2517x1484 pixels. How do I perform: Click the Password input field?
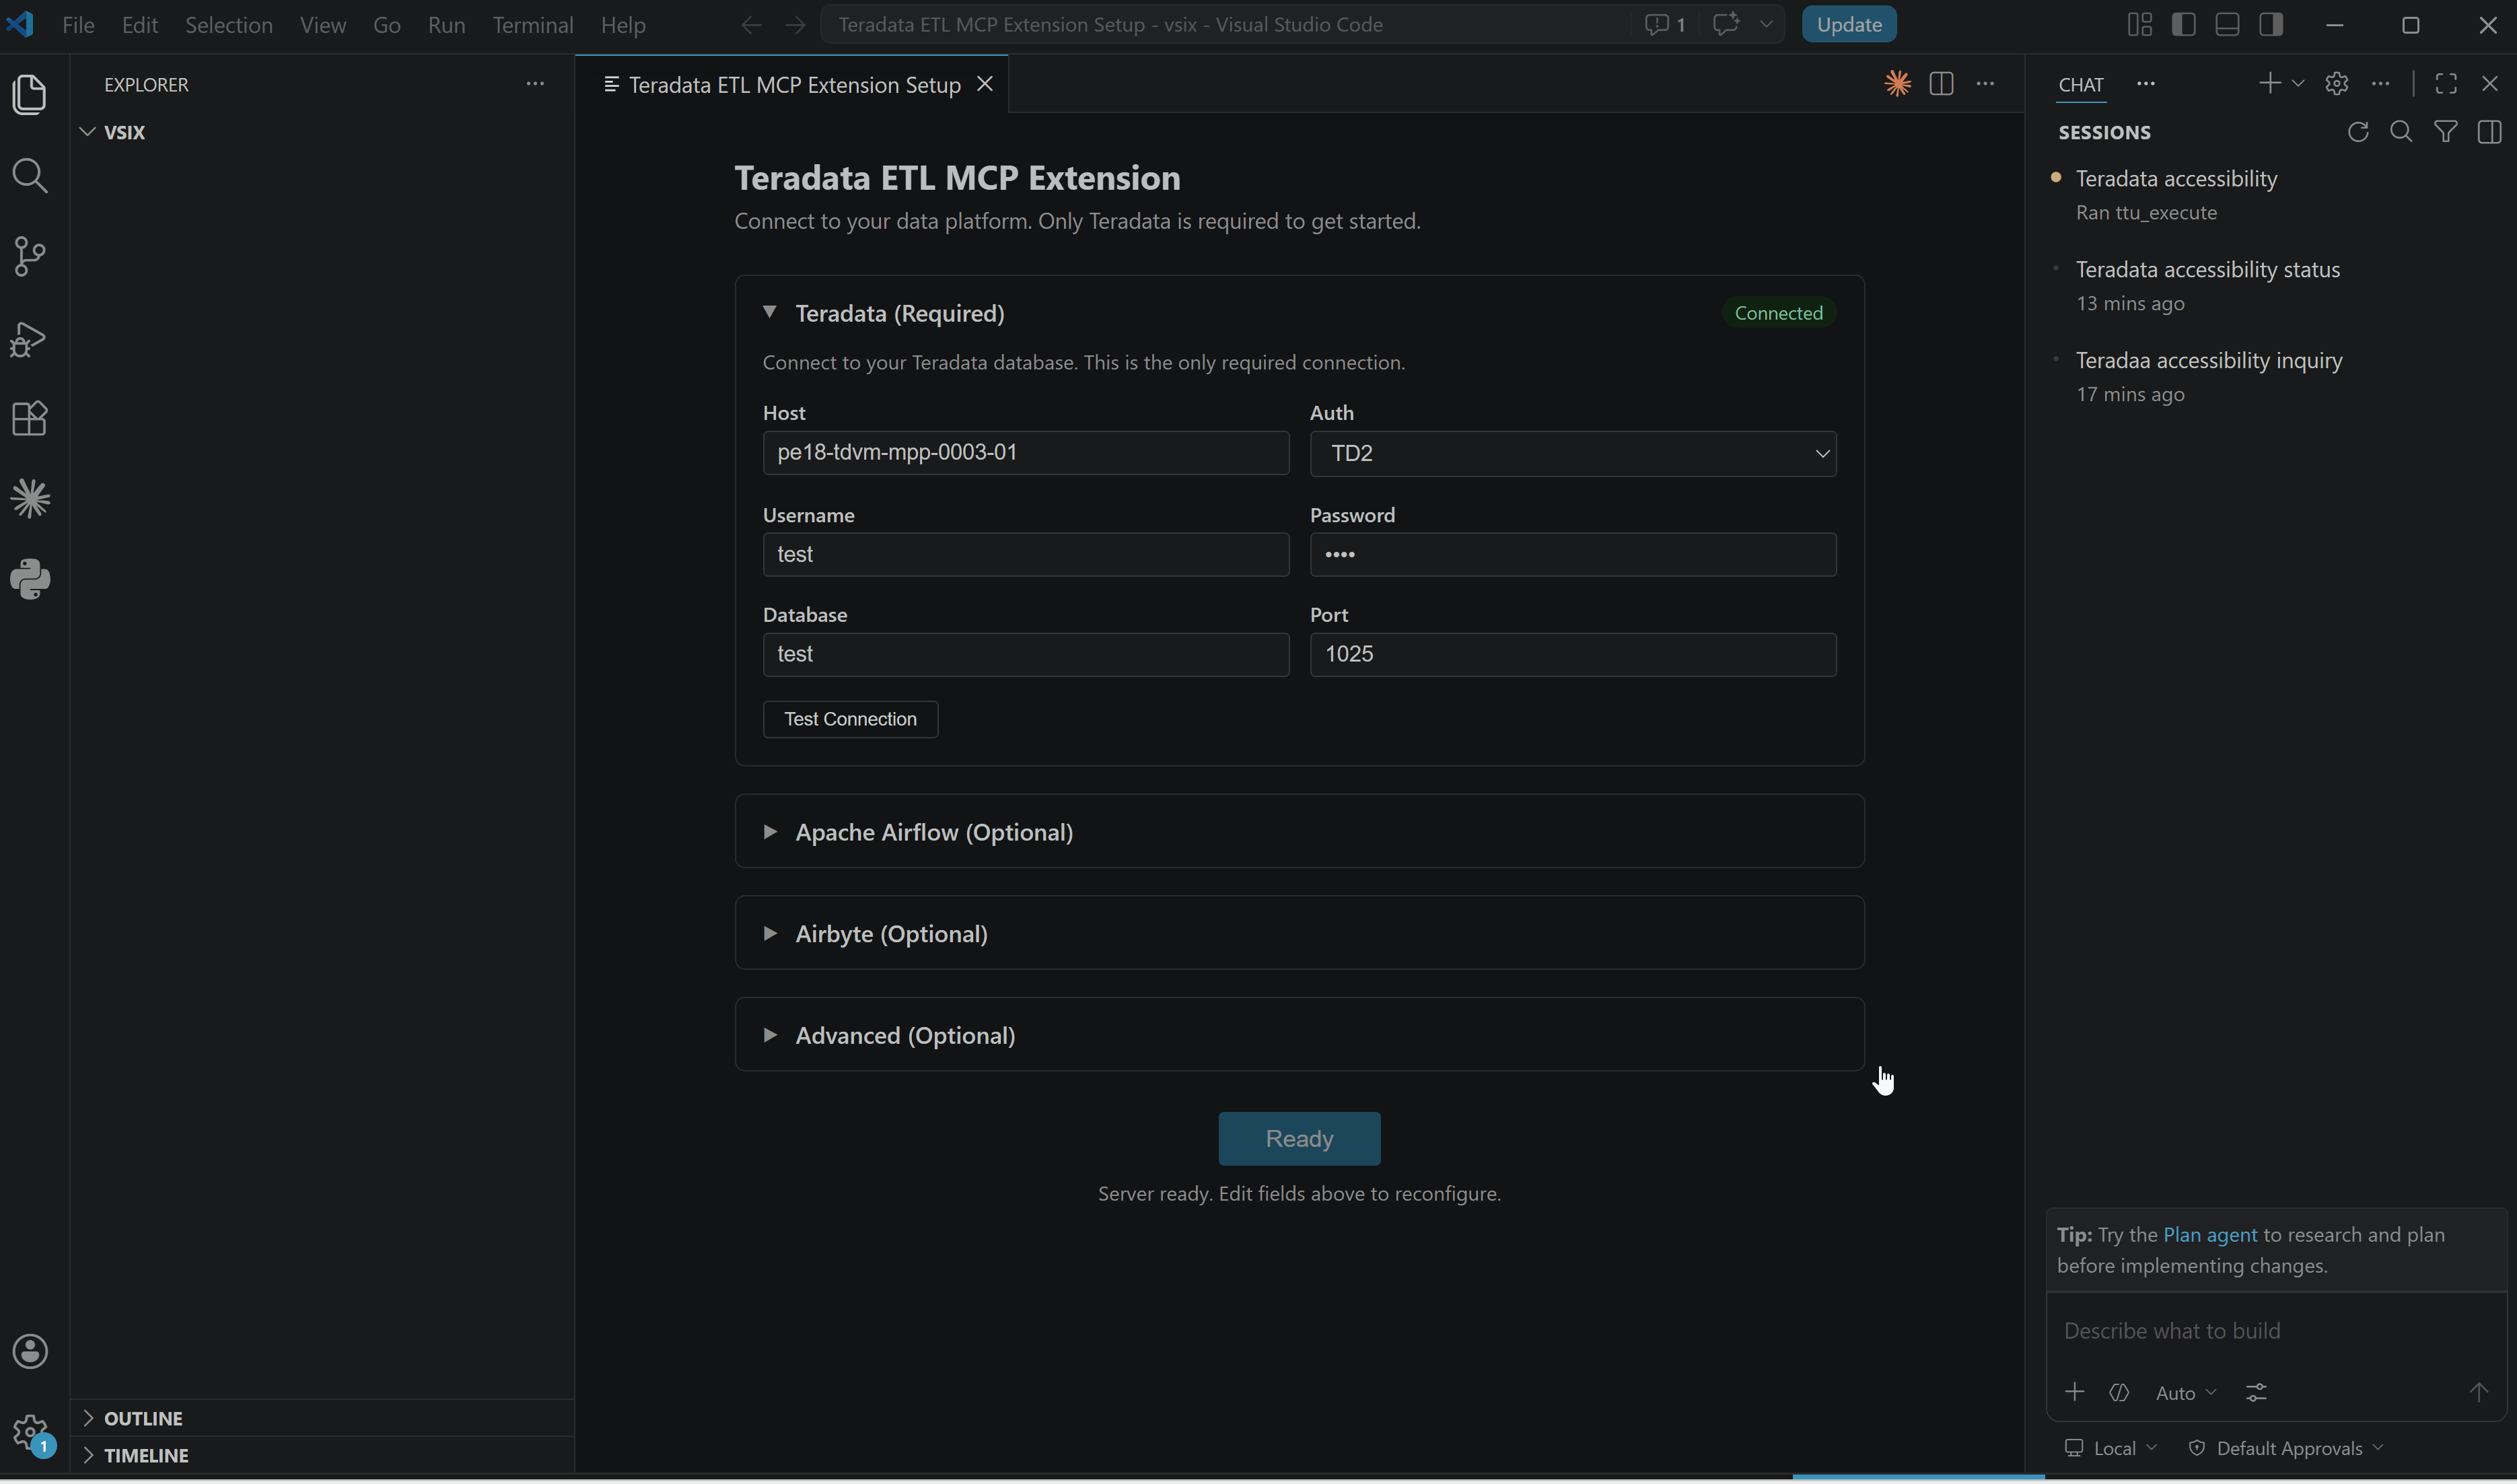[1572, 554]
